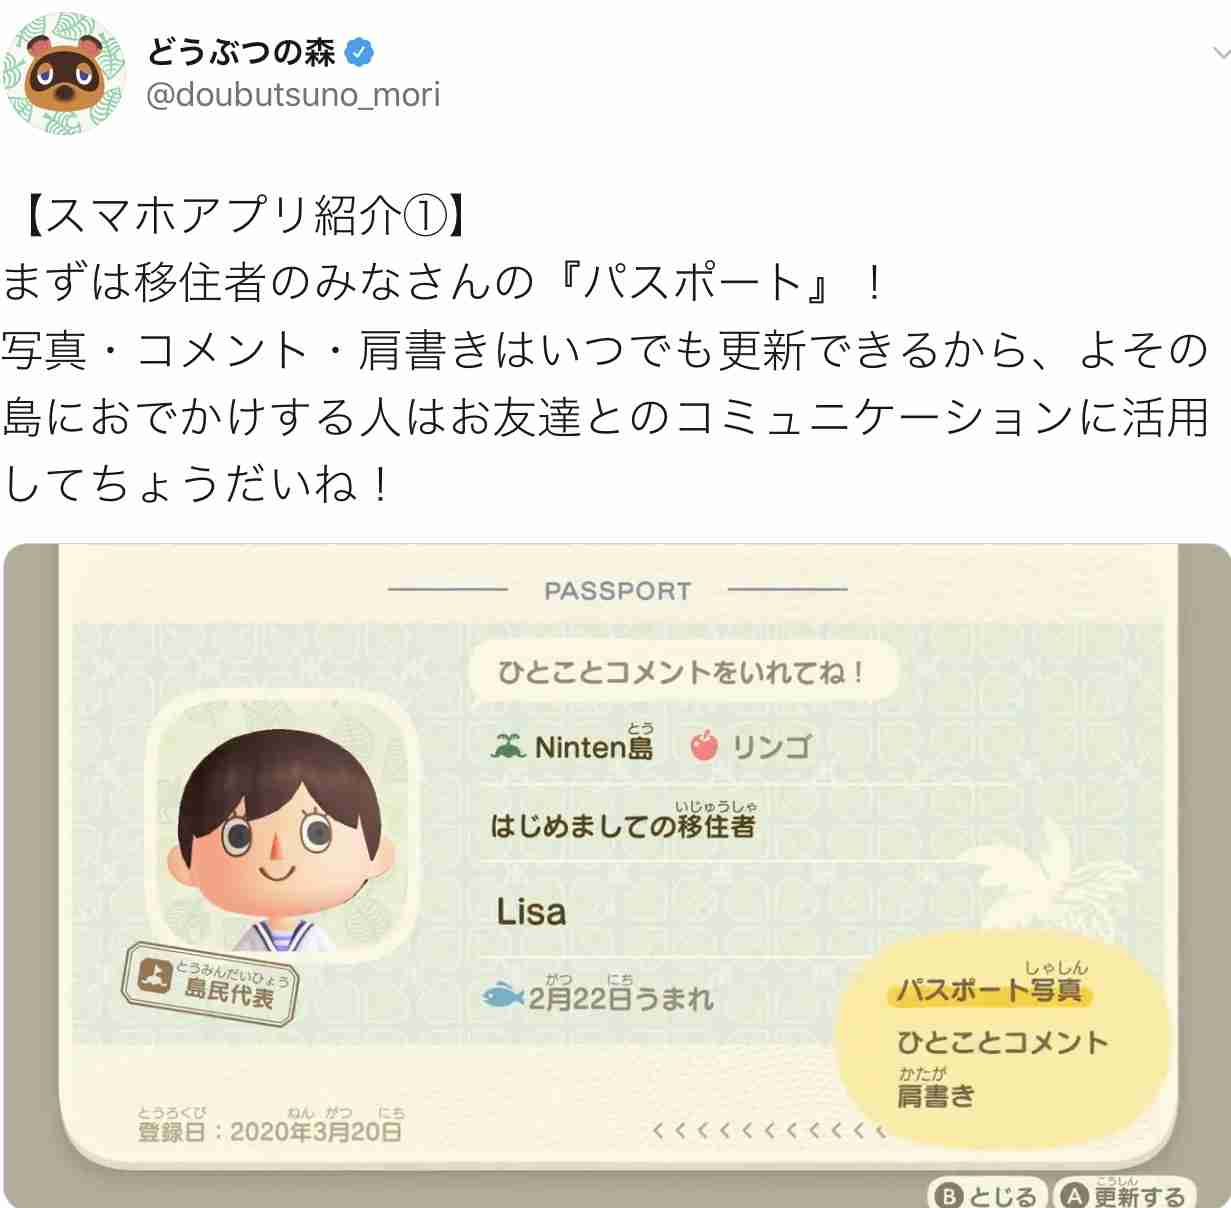Screen dimensions: 1231x1208
Task: Click the どうぶつの森 account name
Action: 241,52
